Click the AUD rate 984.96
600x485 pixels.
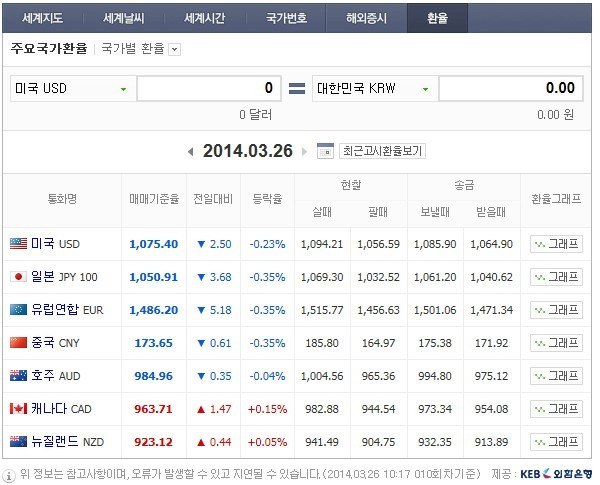(154, 376)
